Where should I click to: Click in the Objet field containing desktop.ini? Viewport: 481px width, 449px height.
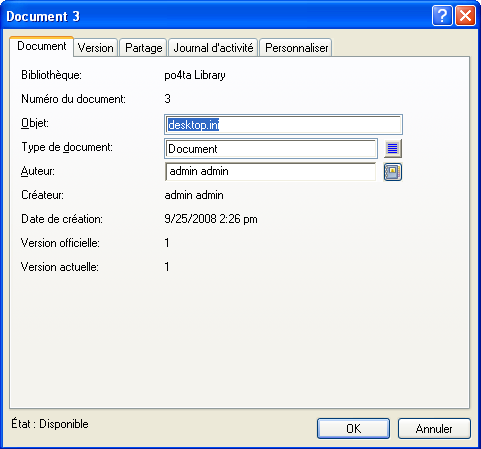(283, 125)
